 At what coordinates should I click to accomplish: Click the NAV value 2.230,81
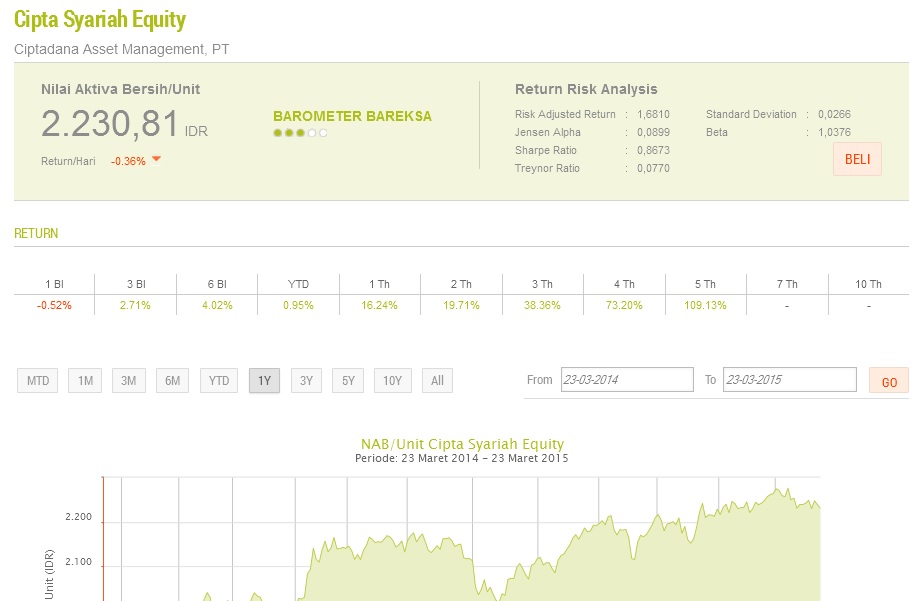click(110, 124)
